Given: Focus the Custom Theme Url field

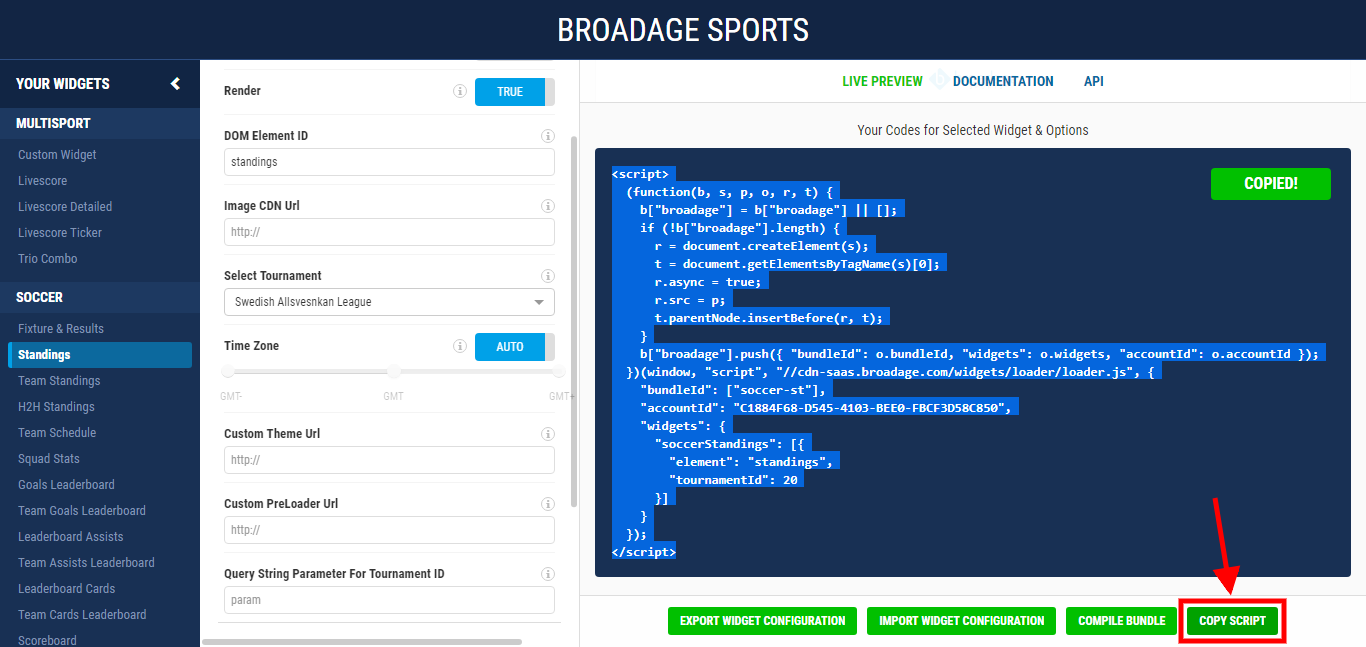Looking at the screenshot, I should pos(389,460).
